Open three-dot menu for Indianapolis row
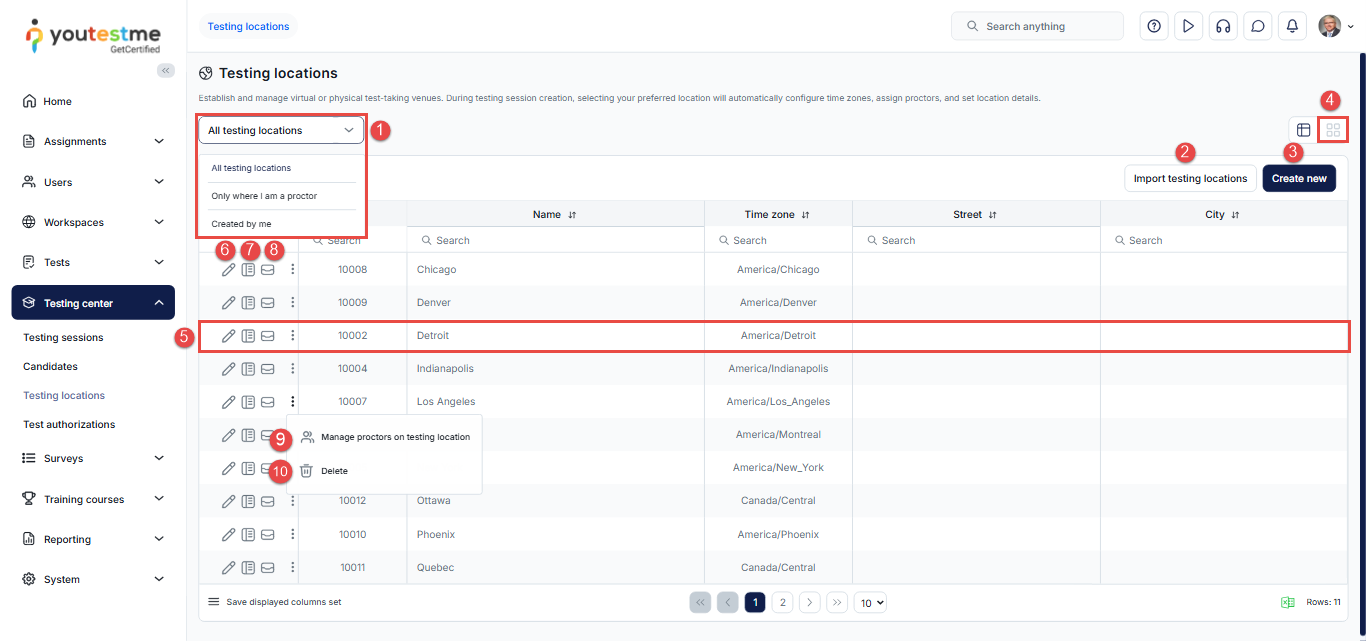Viewport: 1366px width, 641px height. tap(292, 369)
